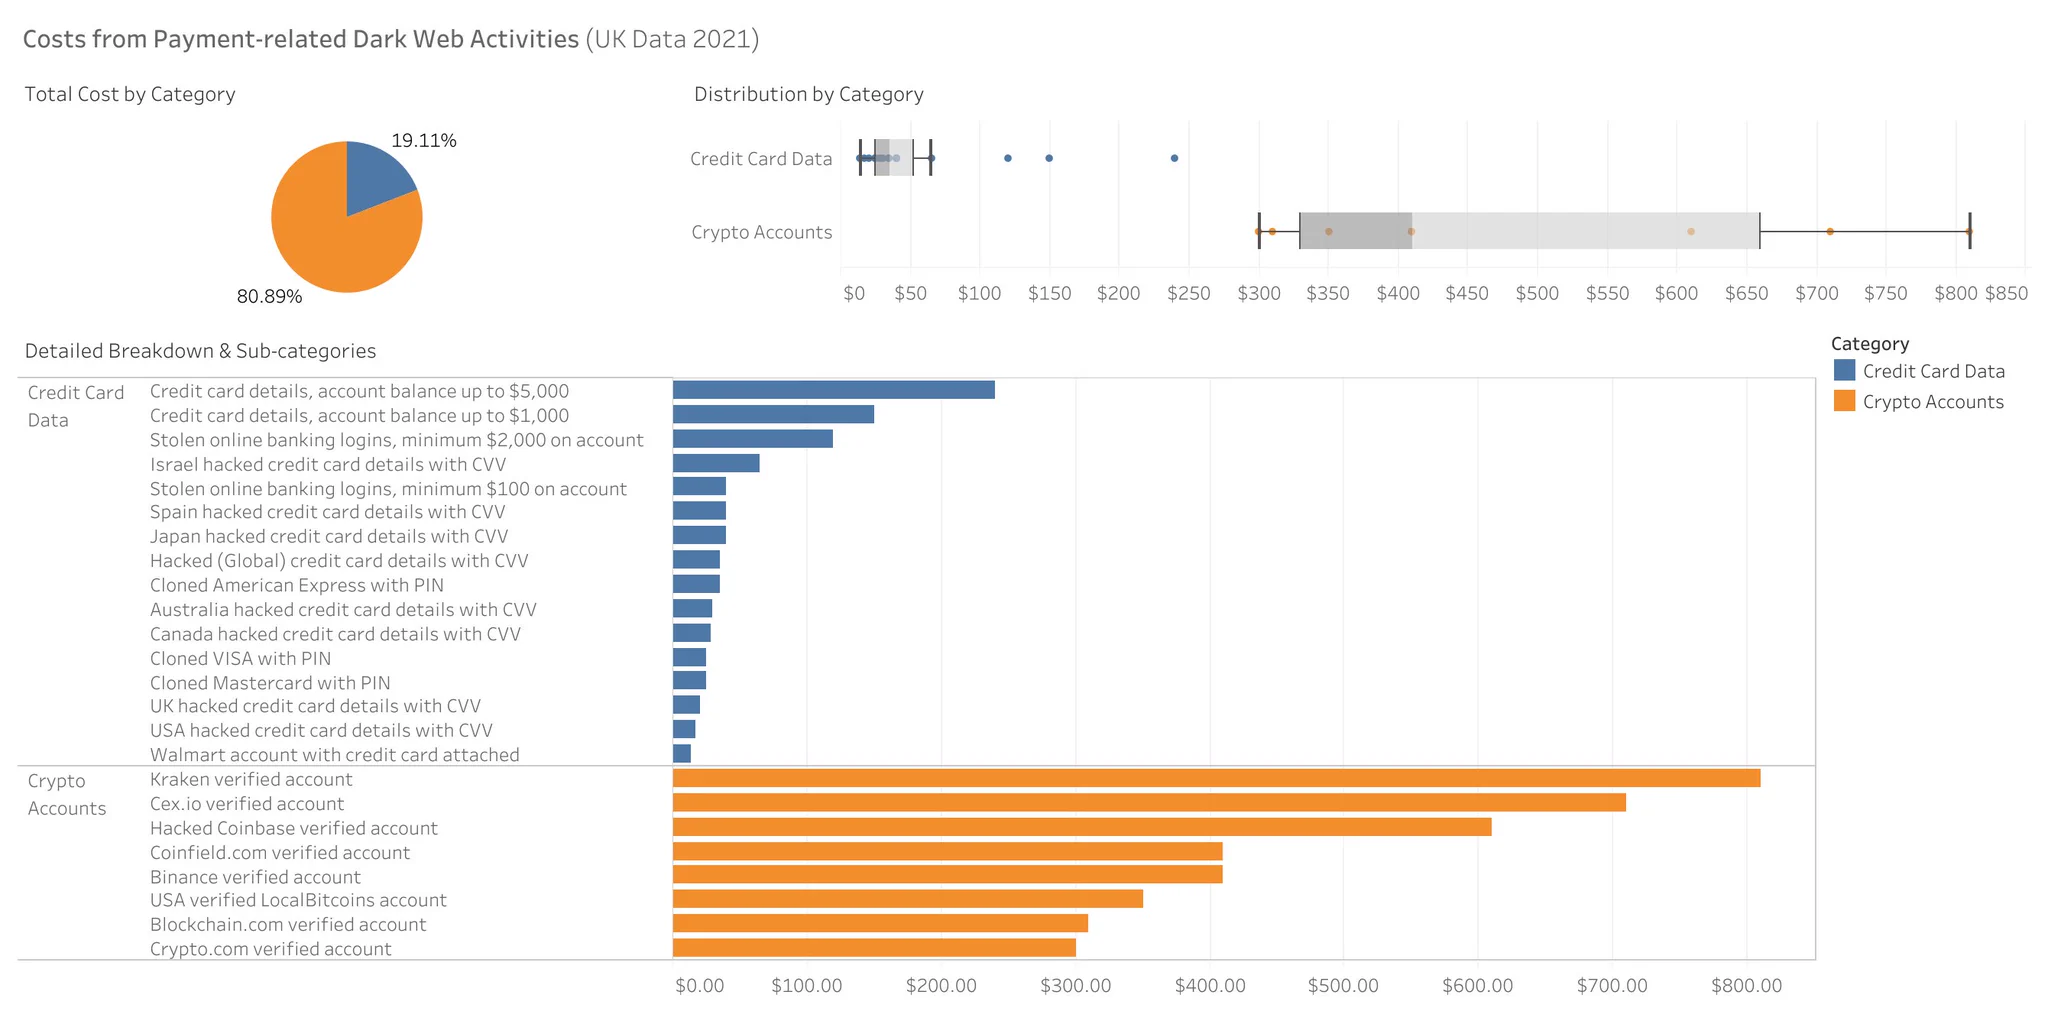Click the "Cloned Mastercard with PIN" label
Screen dimensions: 2048x1024
(270, 683)
